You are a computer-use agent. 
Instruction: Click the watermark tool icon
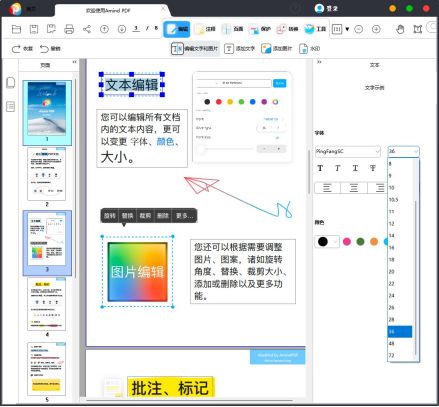pos(303,49)
